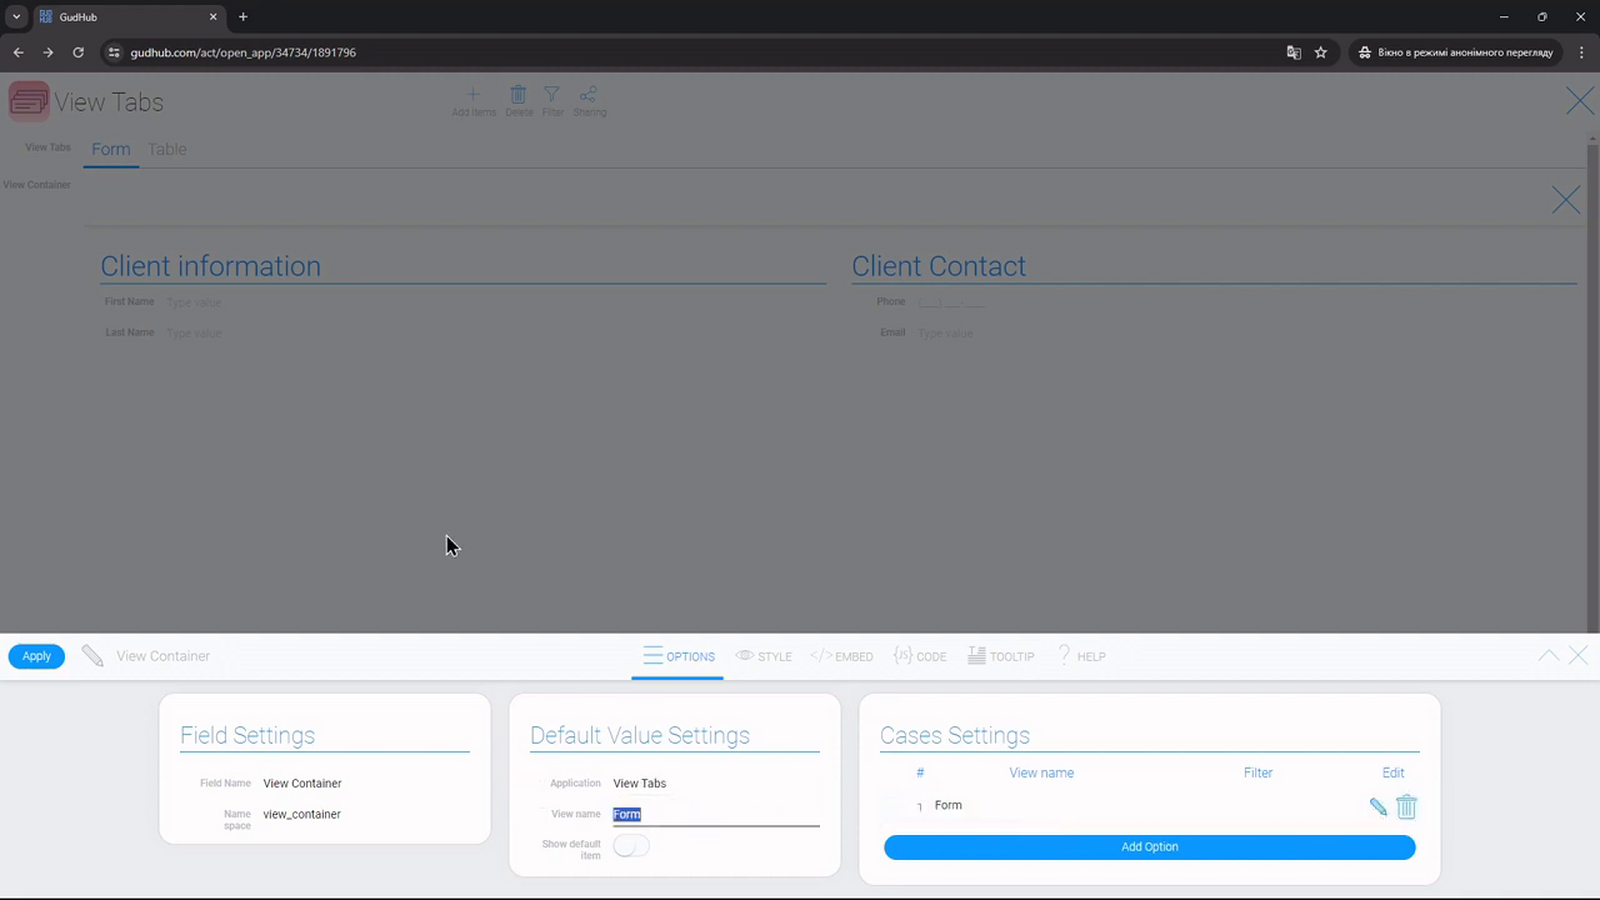Switch to the Table tab
Screen dimensions: 1600x900
click(167, 149)
